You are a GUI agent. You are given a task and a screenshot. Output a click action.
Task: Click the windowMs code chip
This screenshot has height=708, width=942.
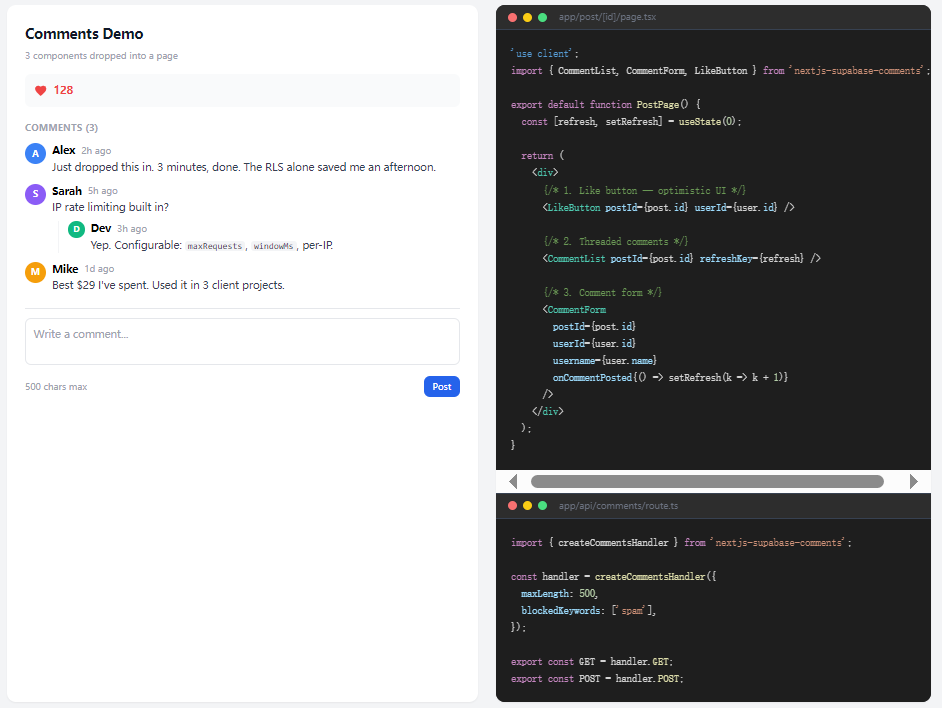(273, 246)
